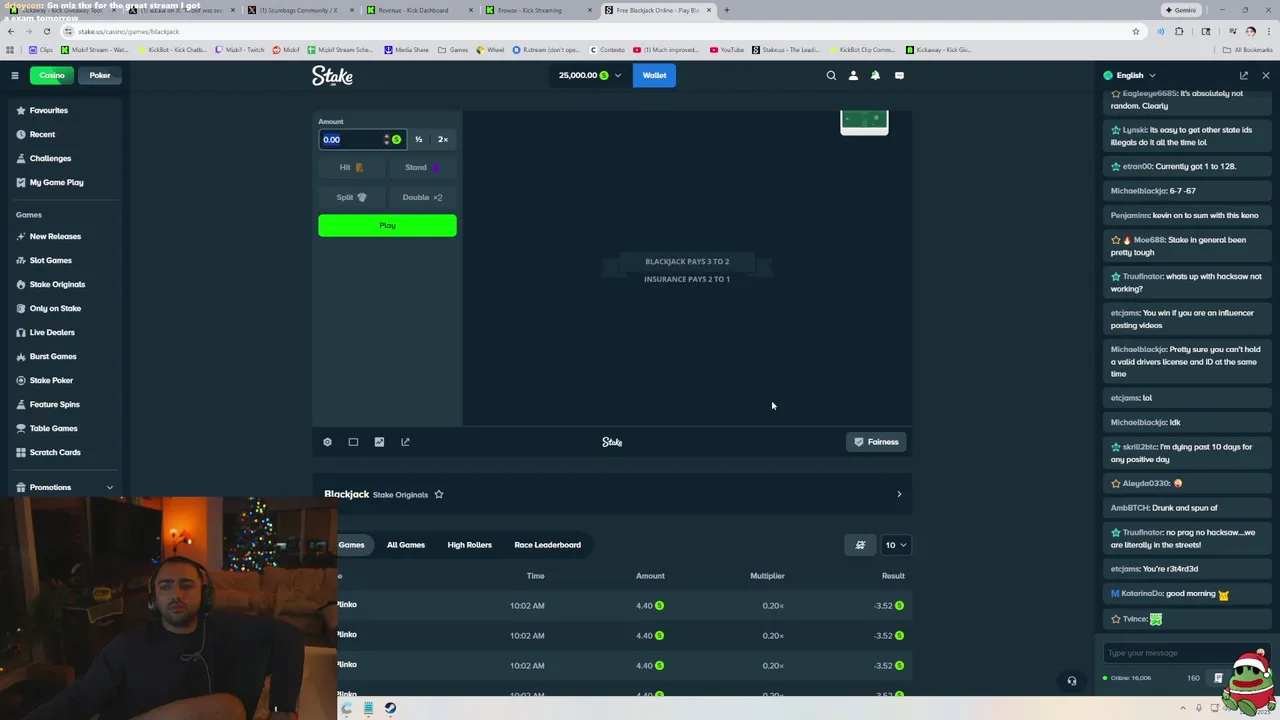Open the Revenue - Kick Dashboard tab
Image resolution: width=1280 pixels, height=720 pixels.
click(x=418, y=10)
